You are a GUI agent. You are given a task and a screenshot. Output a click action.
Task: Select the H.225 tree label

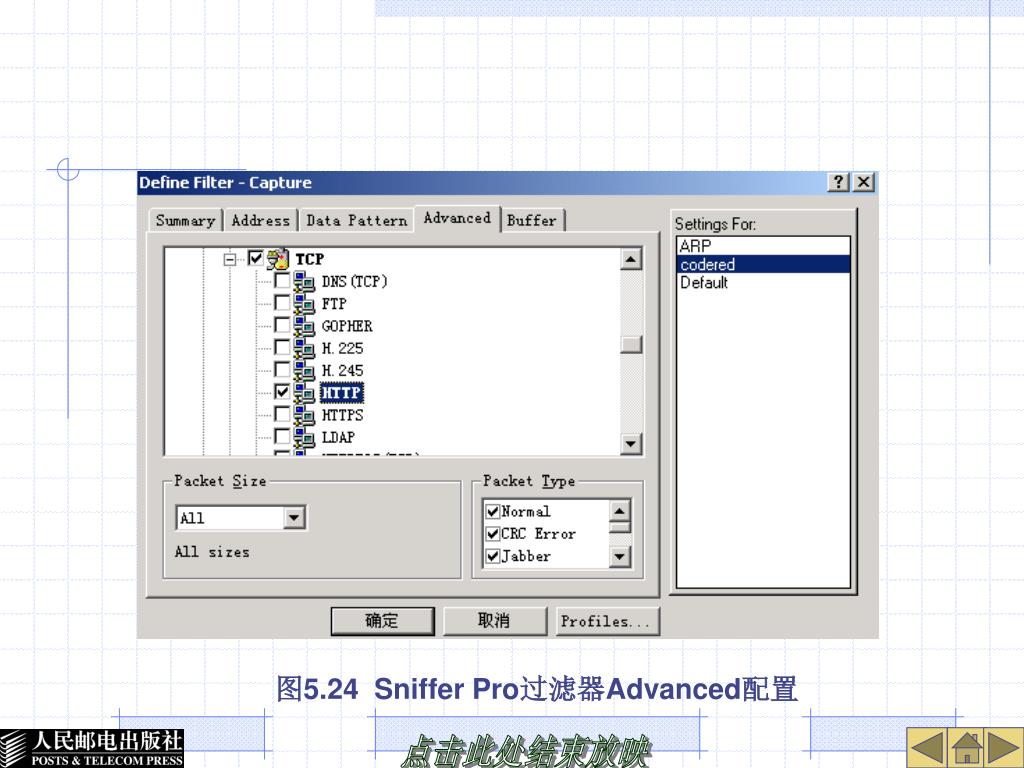342,348
